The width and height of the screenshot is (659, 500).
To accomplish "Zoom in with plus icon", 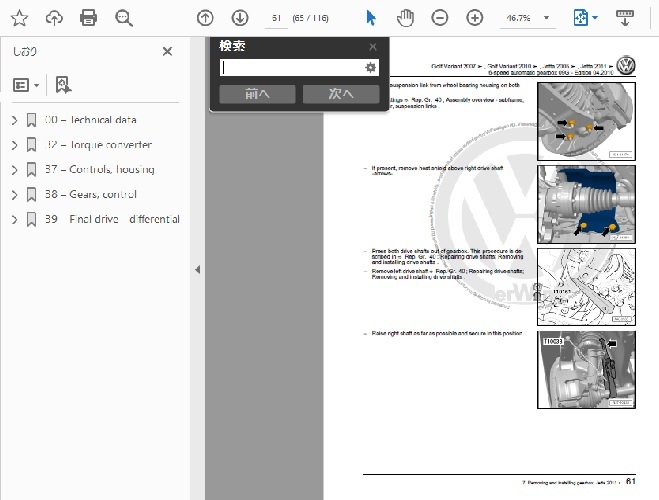I will tap(474, 18).
